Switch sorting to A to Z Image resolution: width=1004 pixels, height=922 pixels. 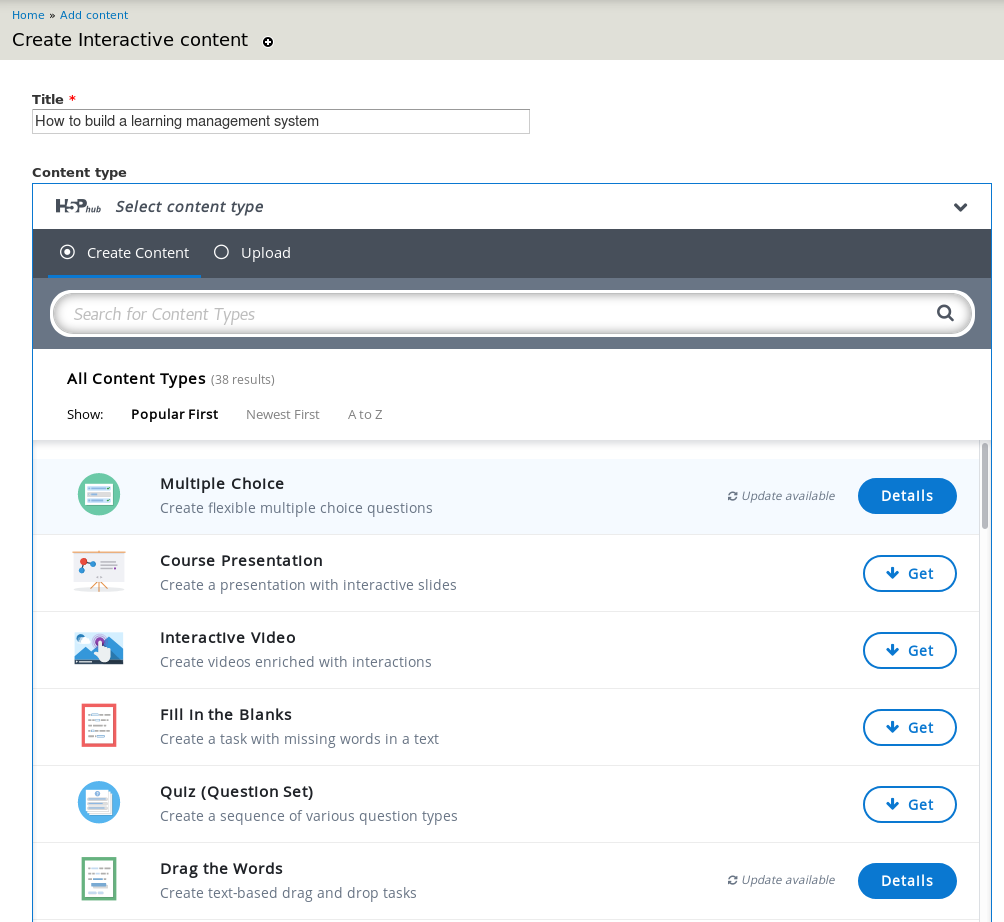(x=365, y=414)
